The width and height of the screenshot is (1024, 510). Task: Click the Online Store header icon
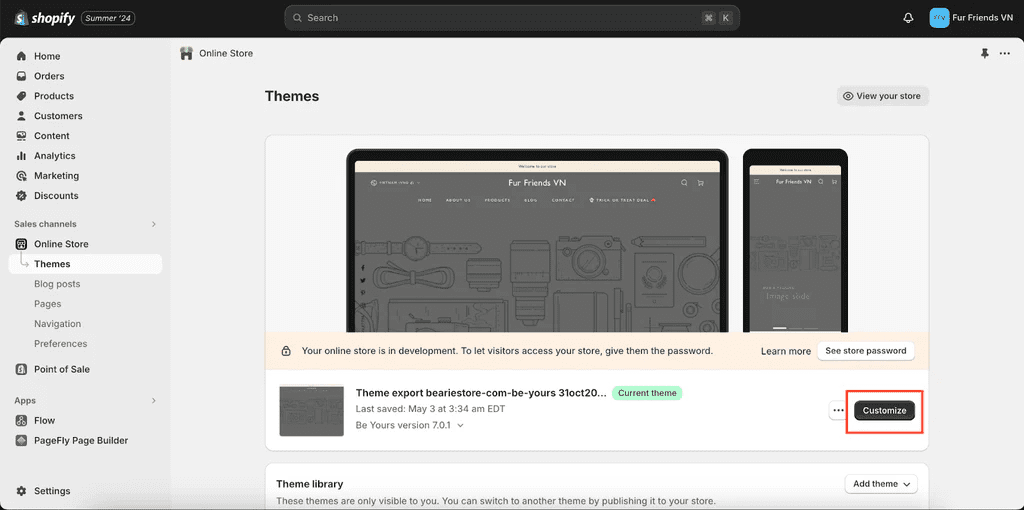187,54
